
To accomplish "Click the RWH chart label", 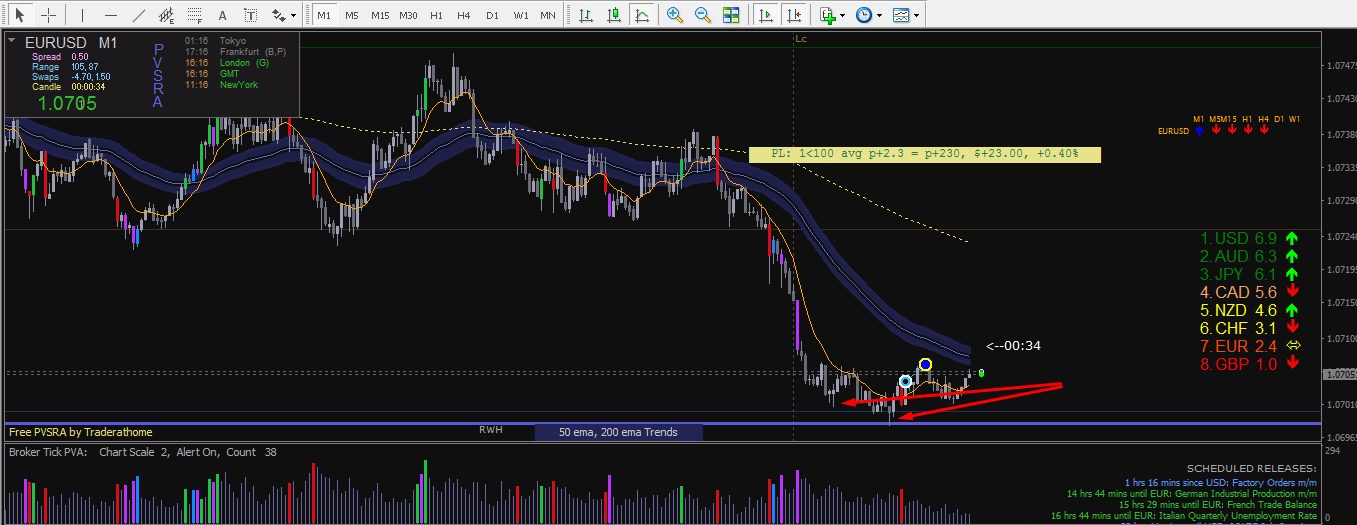I will tap(490, 430).
